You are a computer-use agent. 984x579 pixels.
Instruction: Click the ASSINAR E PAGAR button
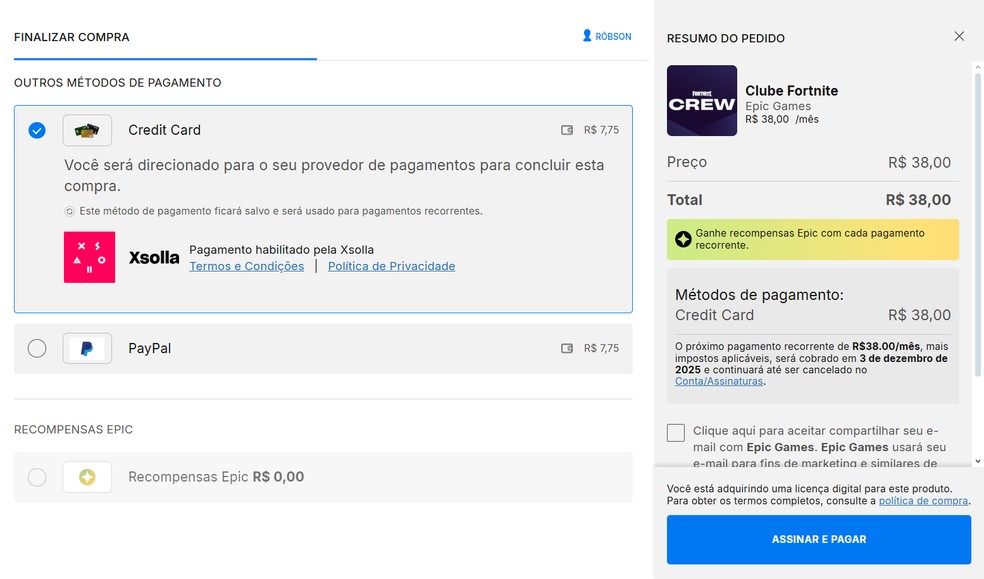tap(819, 539)
